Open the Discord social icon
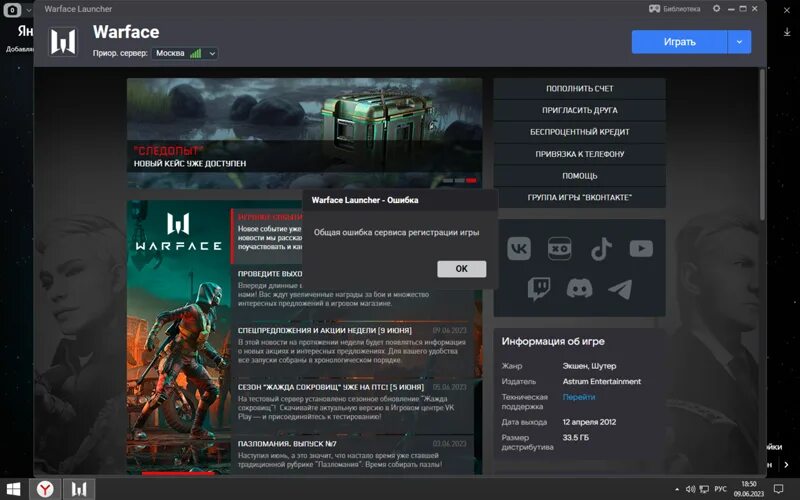 pos(580,289)
